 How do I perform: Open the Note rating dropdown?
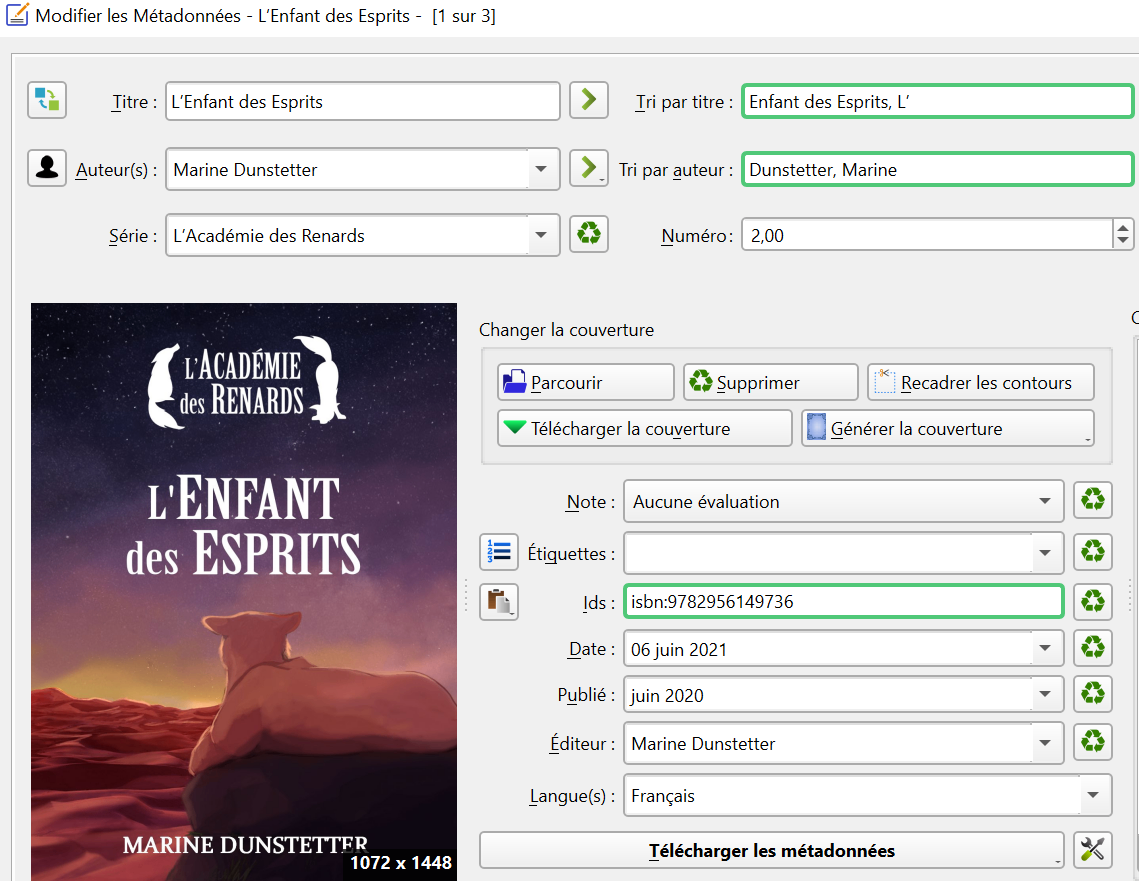1046,500
